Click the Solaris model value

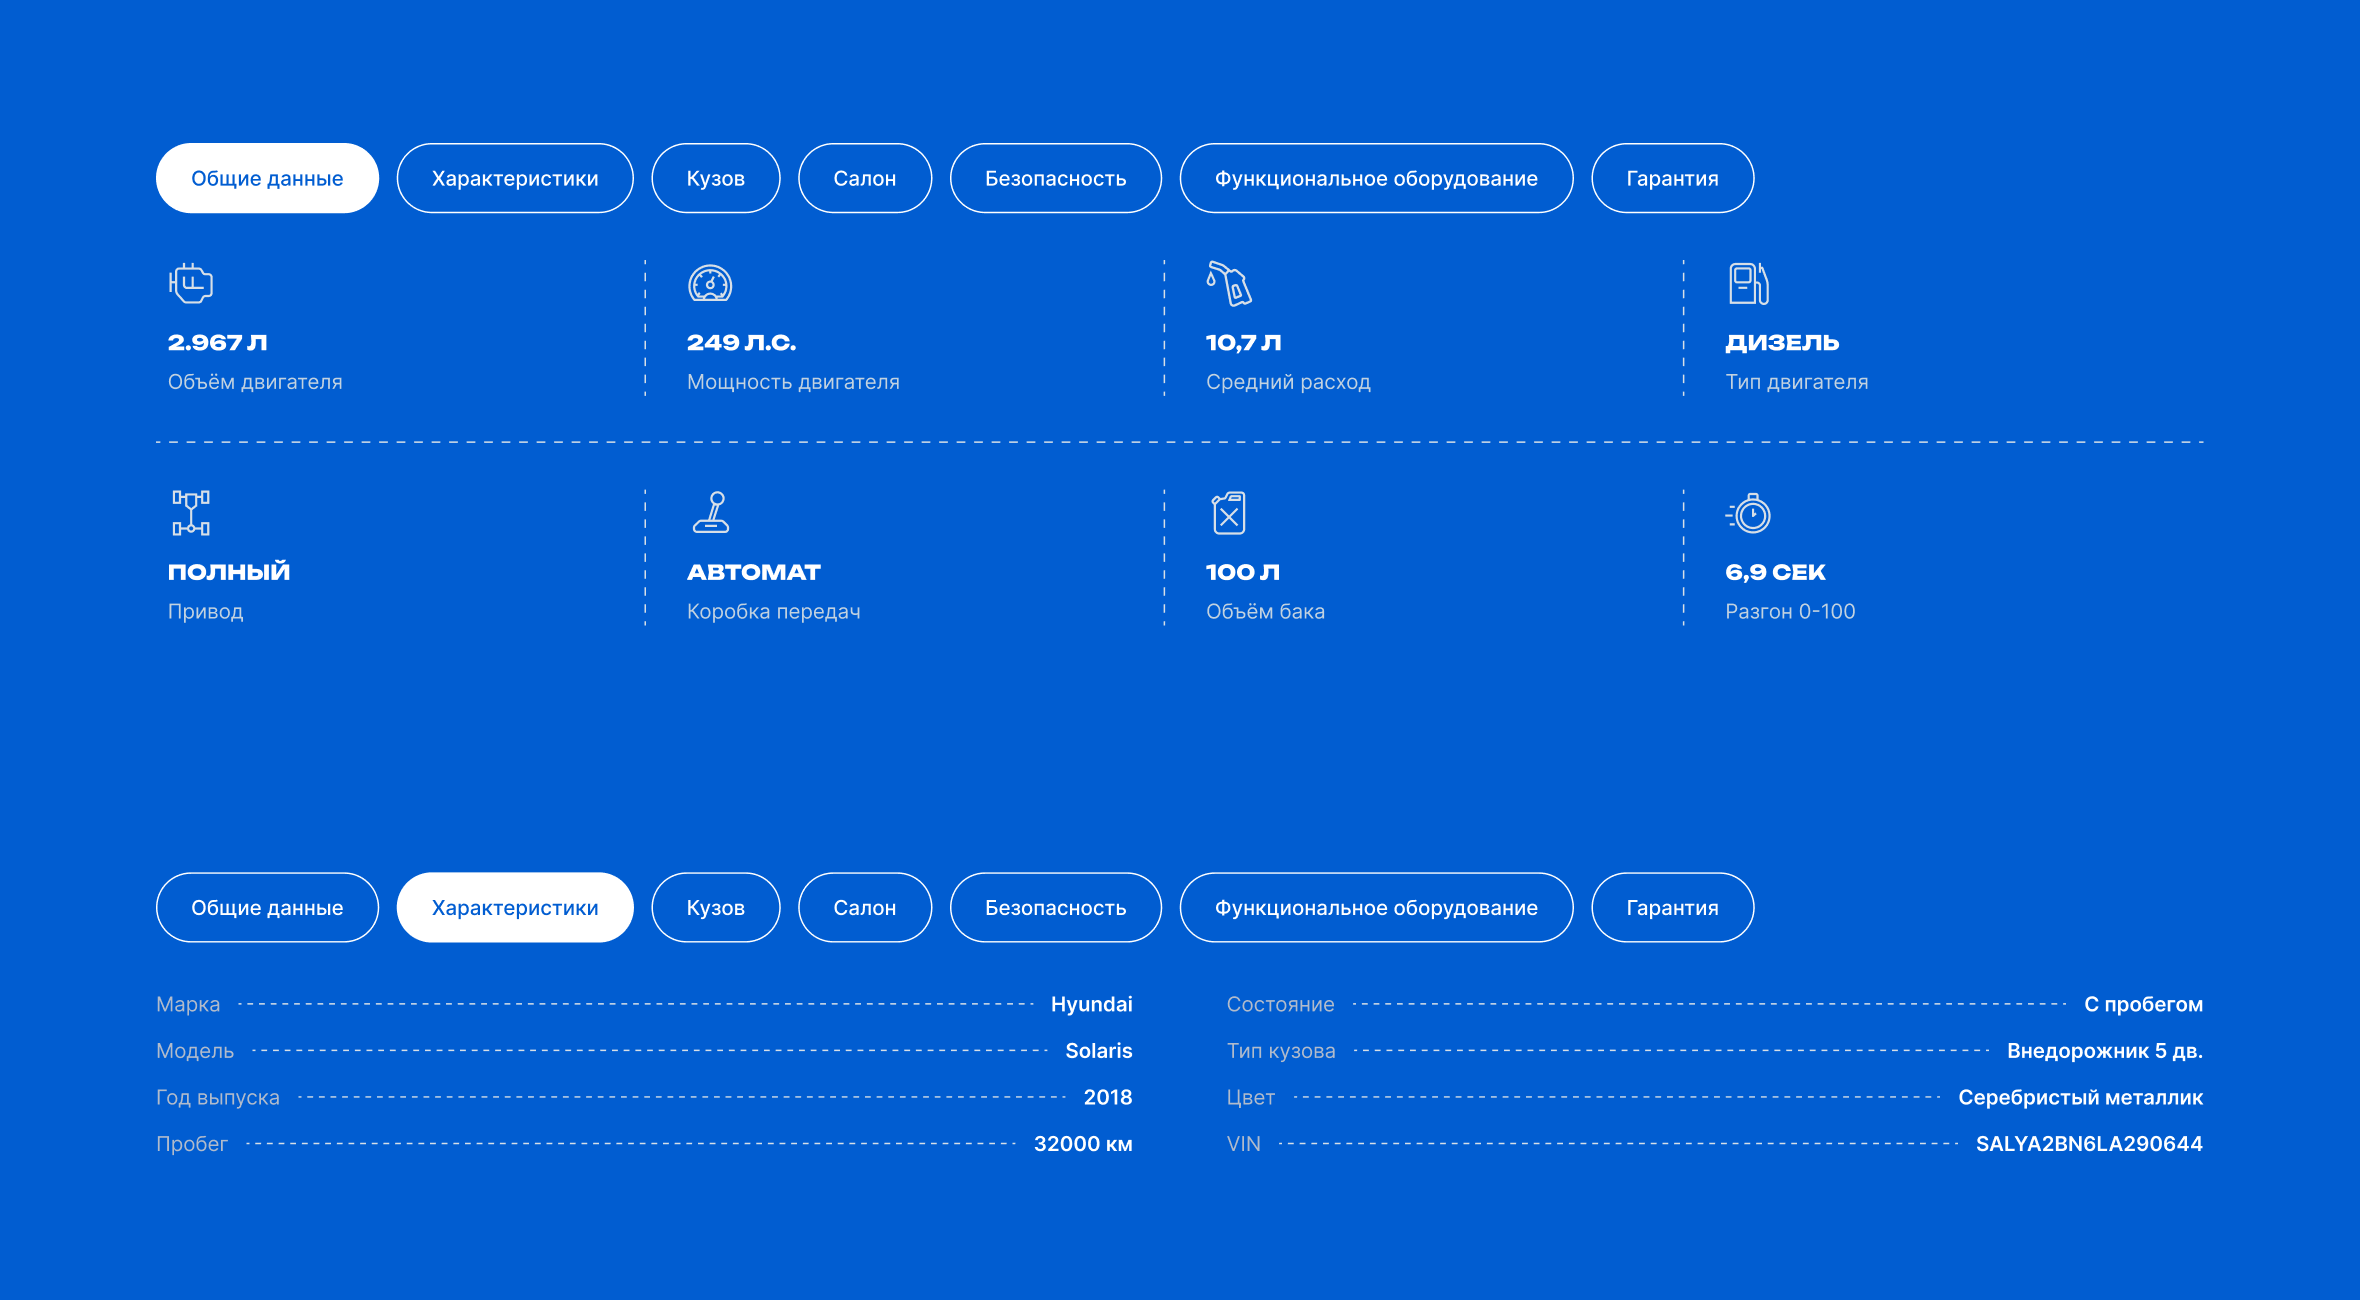tap(1098, 1050)
